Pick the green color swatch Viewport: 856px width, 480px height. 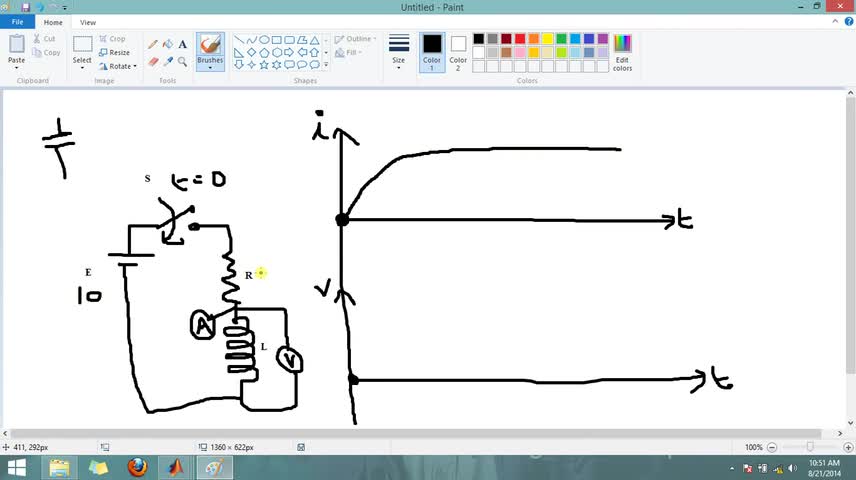(561, 39)
